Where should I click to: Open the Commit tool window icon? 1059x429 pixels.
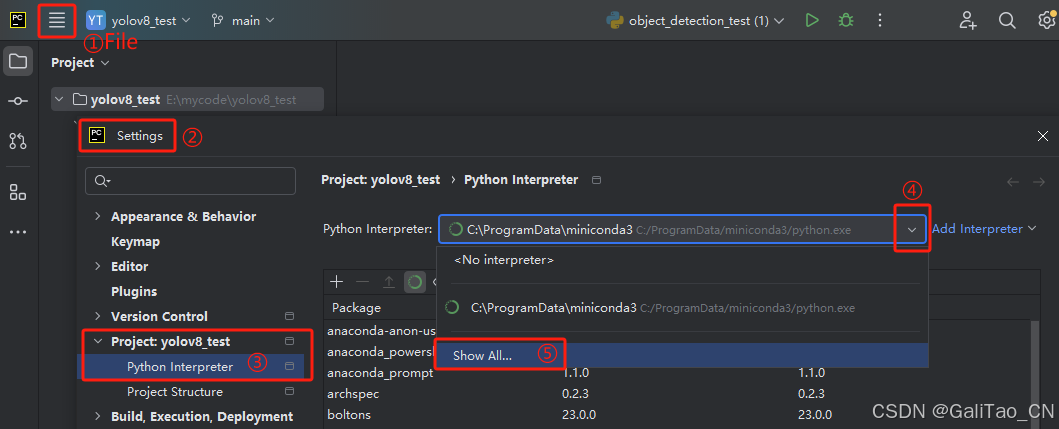pyautogui.click(x=18, y=101)
